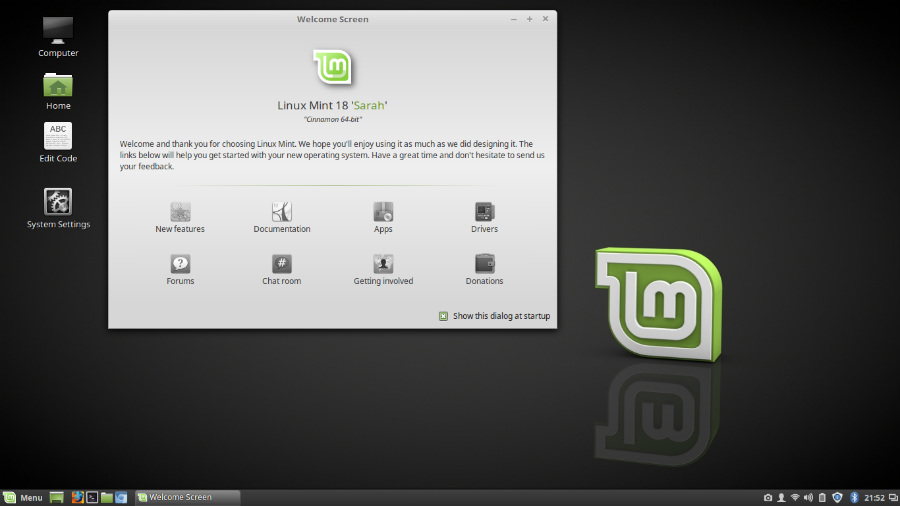Open the Bluetooth tray applet
Viewport: 900px width, 506px height.
click(x=854, y=497)
